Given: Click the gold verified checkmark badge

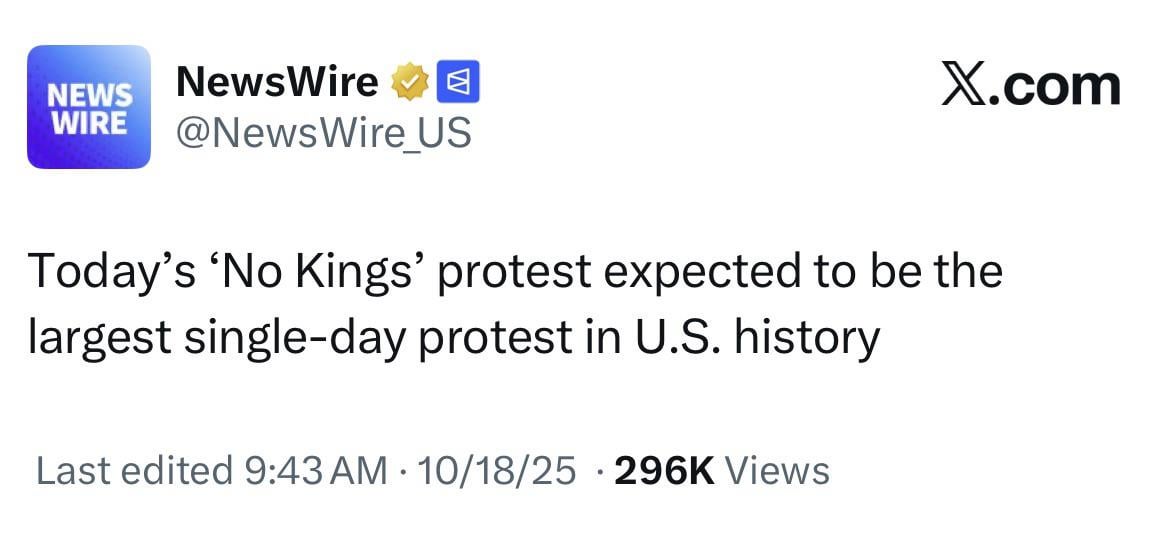Looking at the screenshot, I should tap(410, 83).
